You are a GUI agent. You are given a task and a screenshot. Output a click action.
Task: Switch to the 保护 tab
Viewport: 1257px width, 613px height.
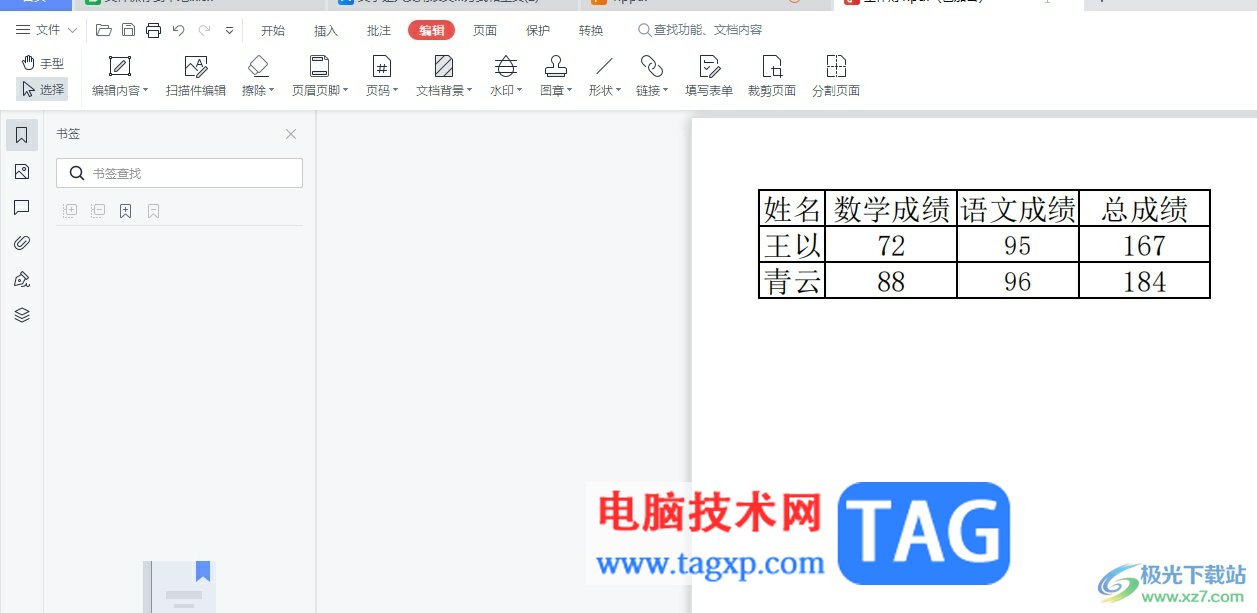538,31
